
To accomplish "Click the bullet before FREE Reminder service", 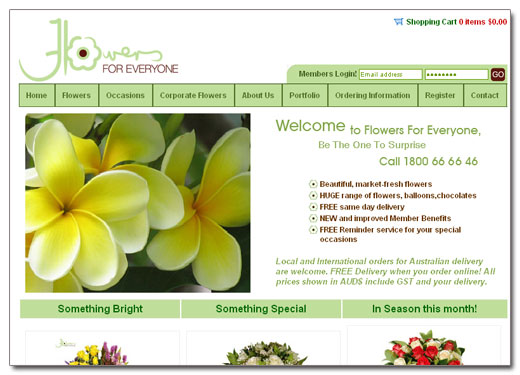I will pyautogui.click(x=313, y=230).
